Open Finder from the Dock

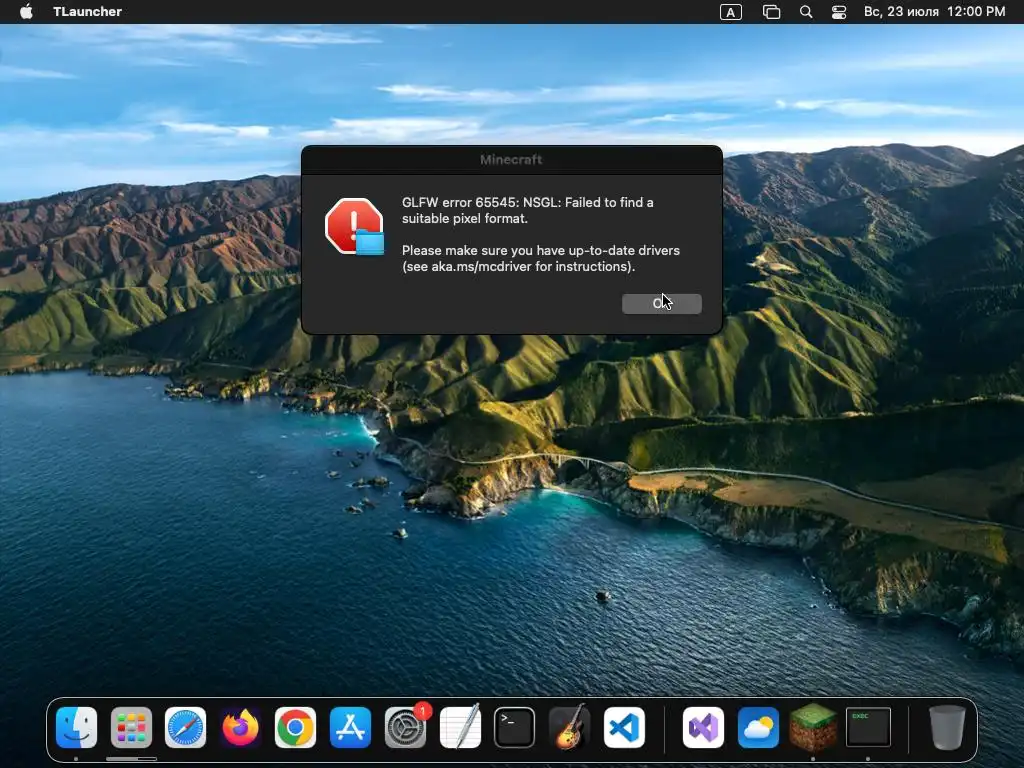[x=76, y=727]
